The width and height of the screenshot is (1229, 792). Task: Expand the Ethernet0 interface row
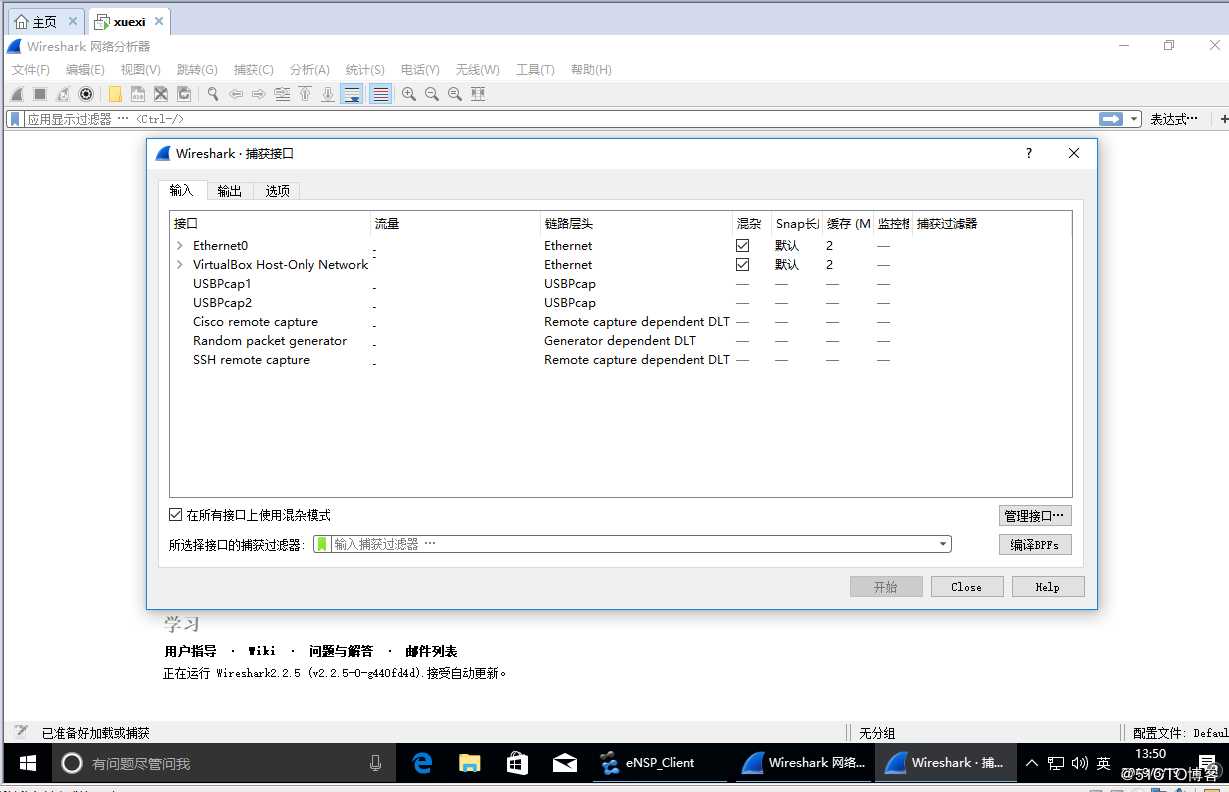coord(180,245)
